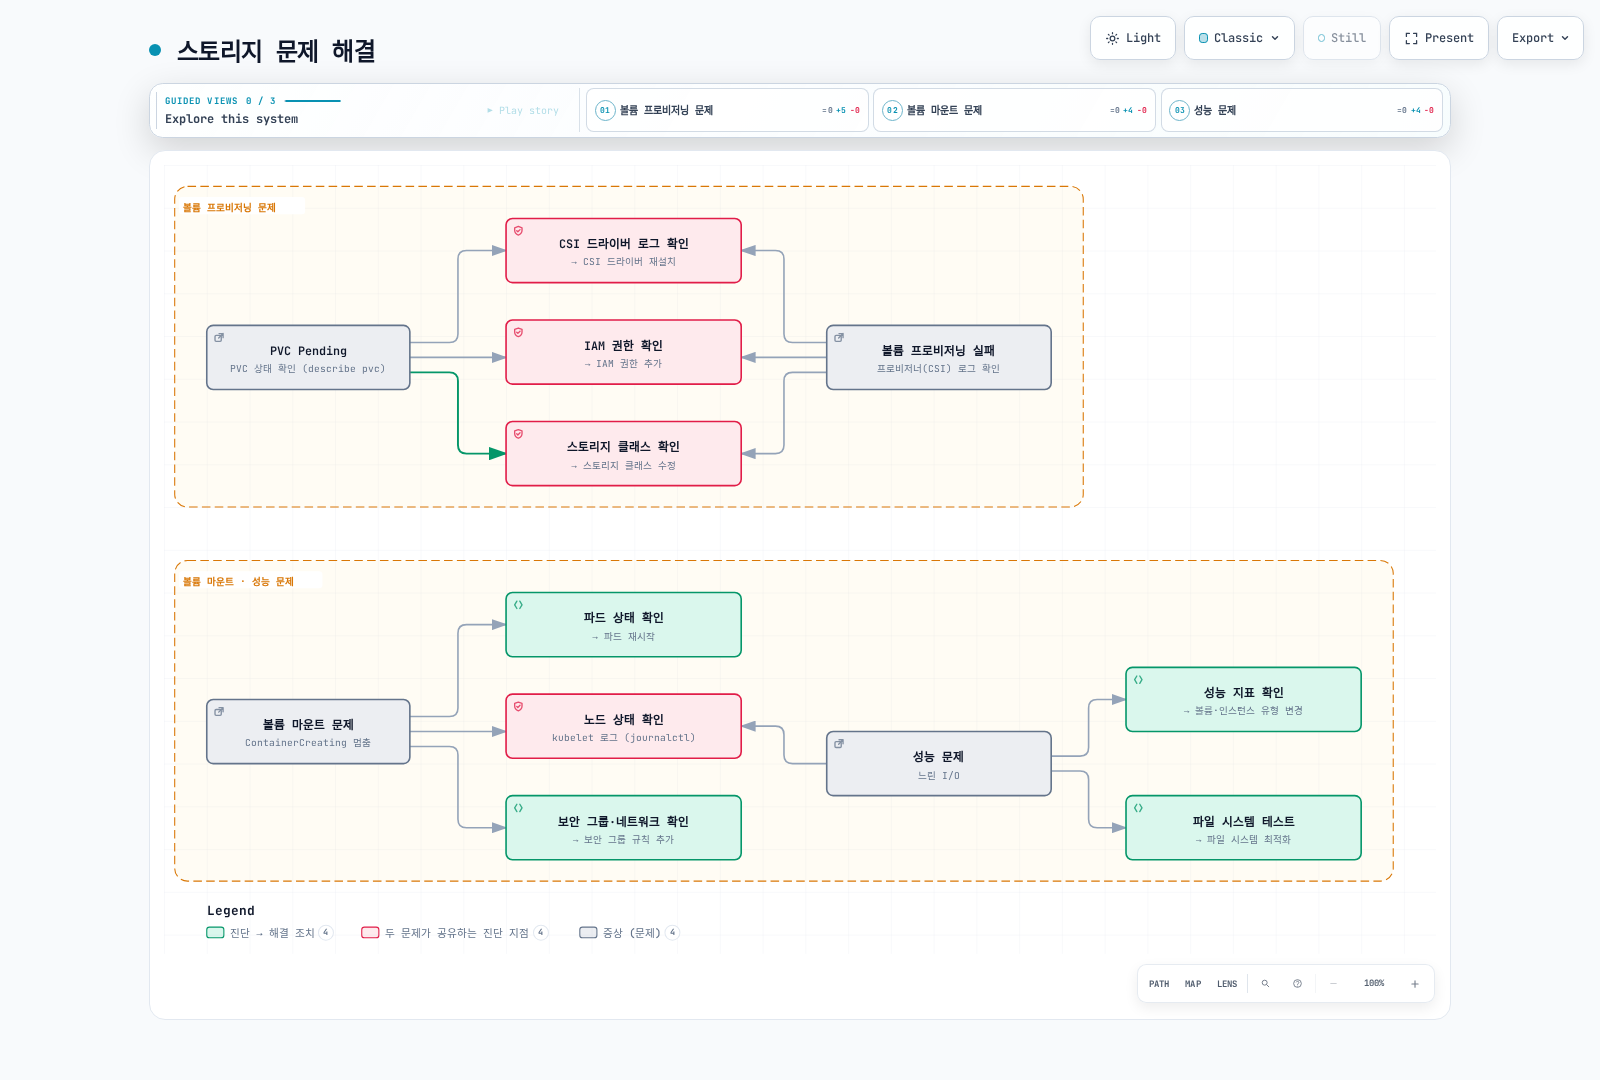
Task: Select the CSI 드라이버 로그 확인 node
Action: coord(624,251)
